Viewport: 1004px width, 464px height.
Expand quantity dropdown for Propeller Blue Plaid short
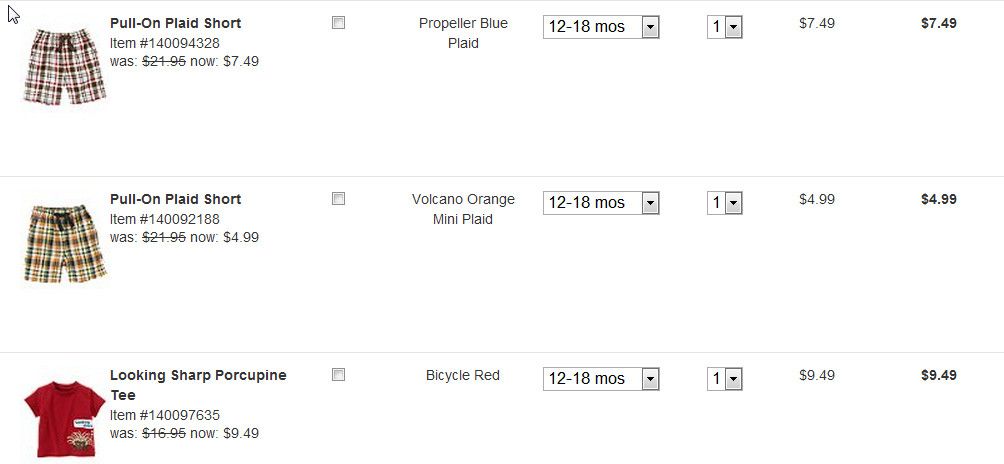[724, 27]
